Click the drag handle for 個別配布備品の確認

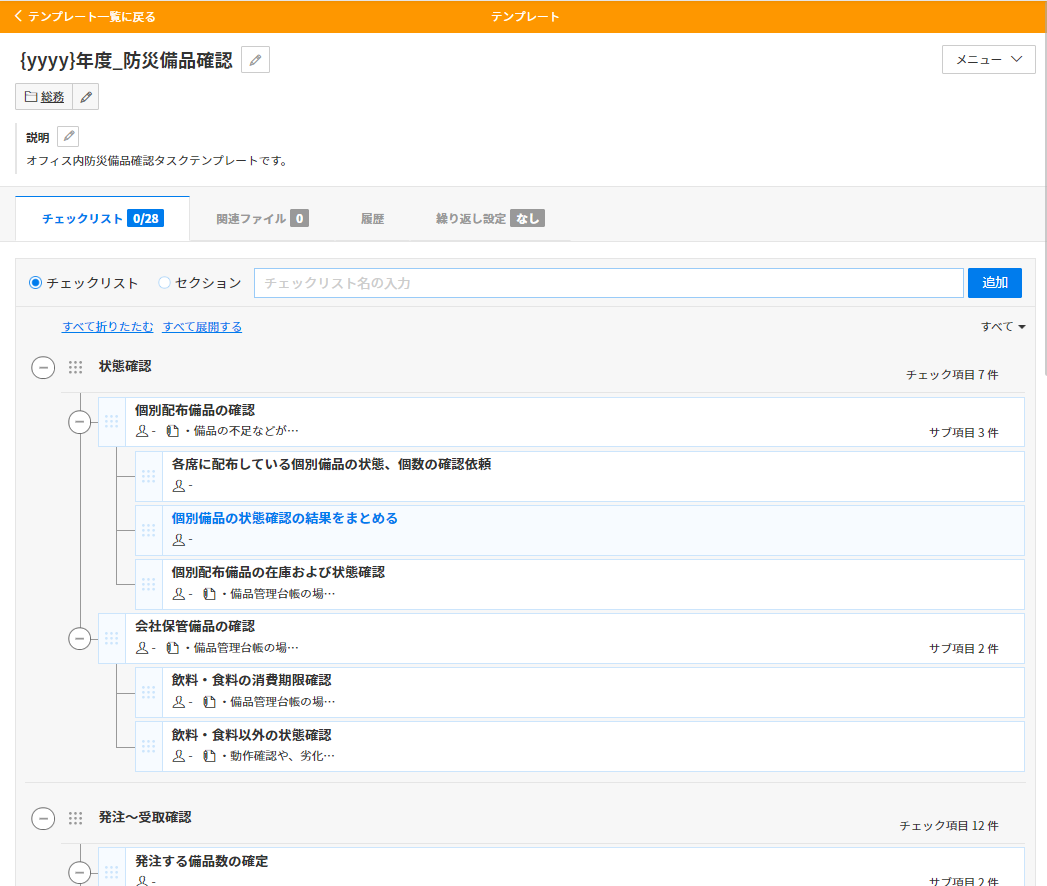(x=112, y=422)
